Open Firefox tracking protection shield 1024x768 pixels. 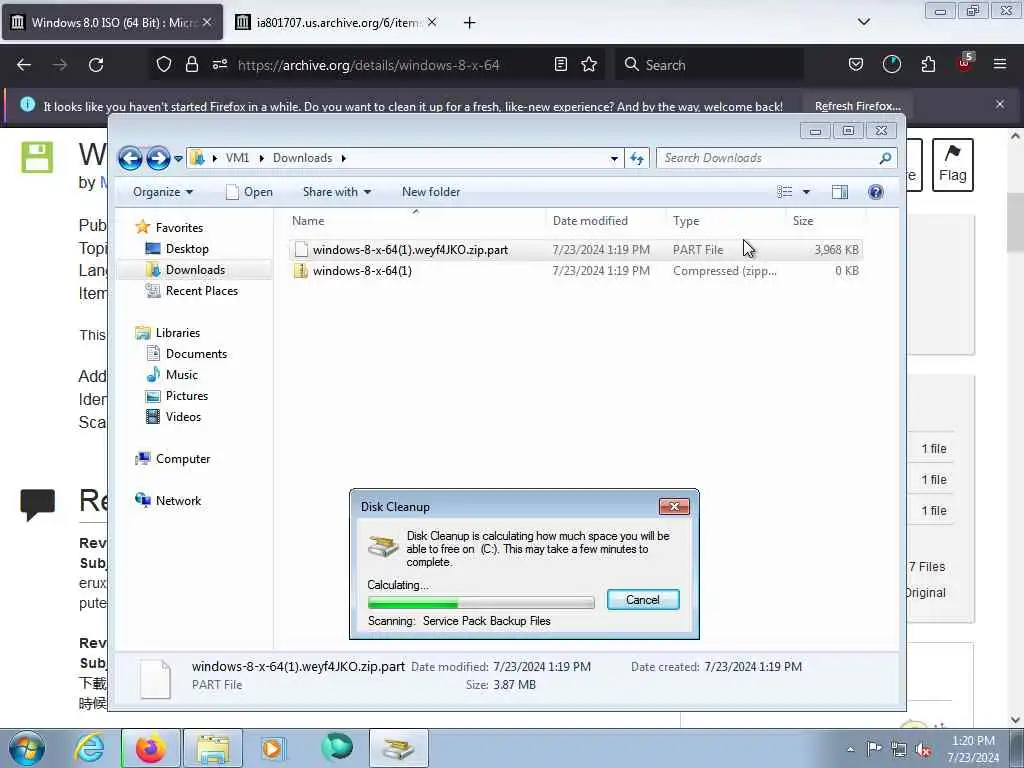click(163, 65)
